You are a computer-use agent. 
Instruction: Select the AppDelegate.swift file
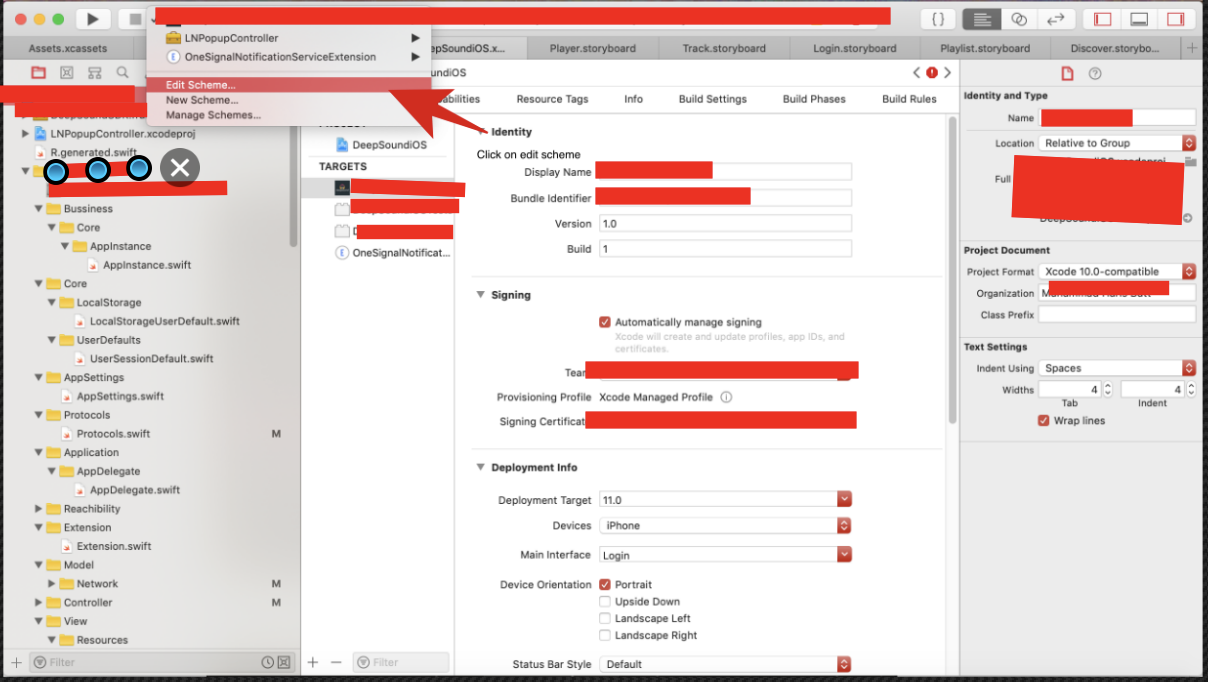(x=135, y=490)
